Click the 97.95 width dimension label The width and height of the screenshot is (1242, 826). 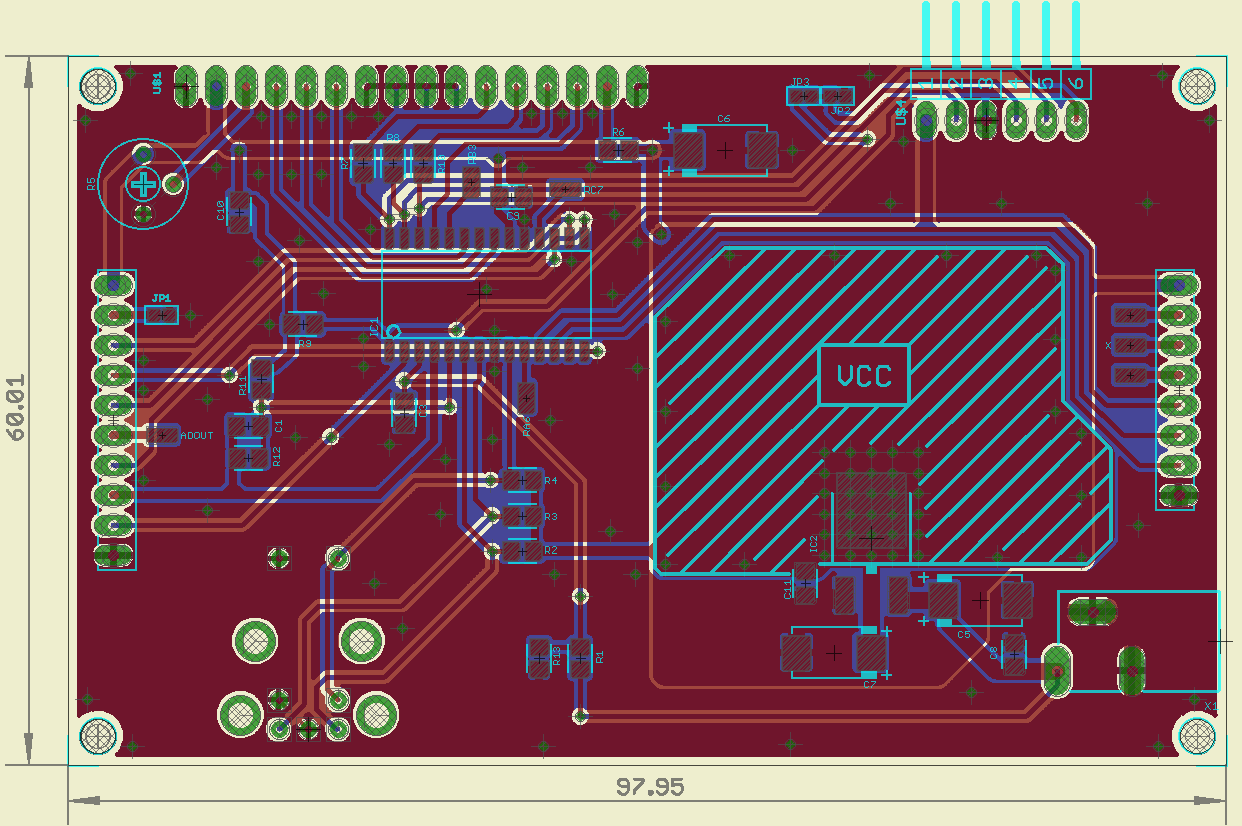click(x=649, y=787)
